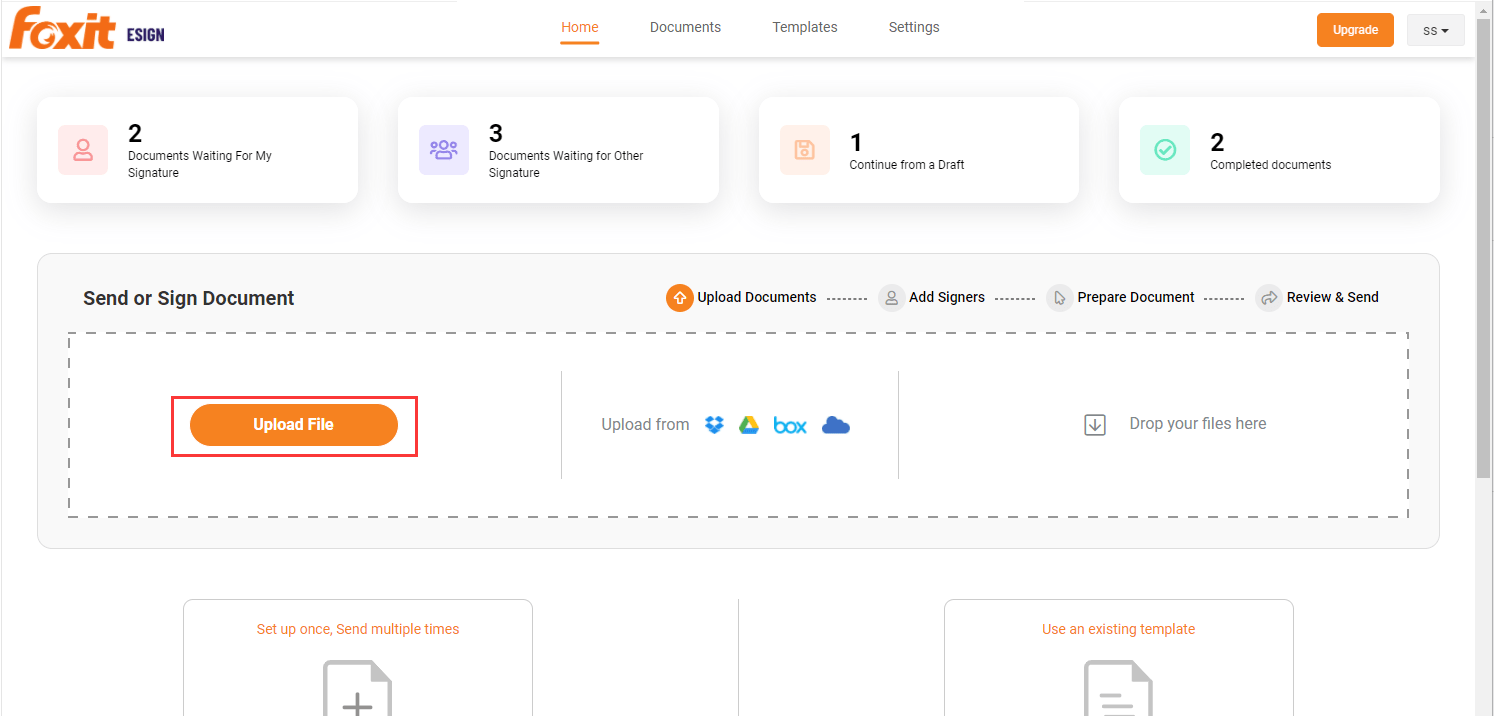Open the Completed documents card icon
This screenshot has height=716, width=1494.
pyautogui.click(x=1165, y=149)
